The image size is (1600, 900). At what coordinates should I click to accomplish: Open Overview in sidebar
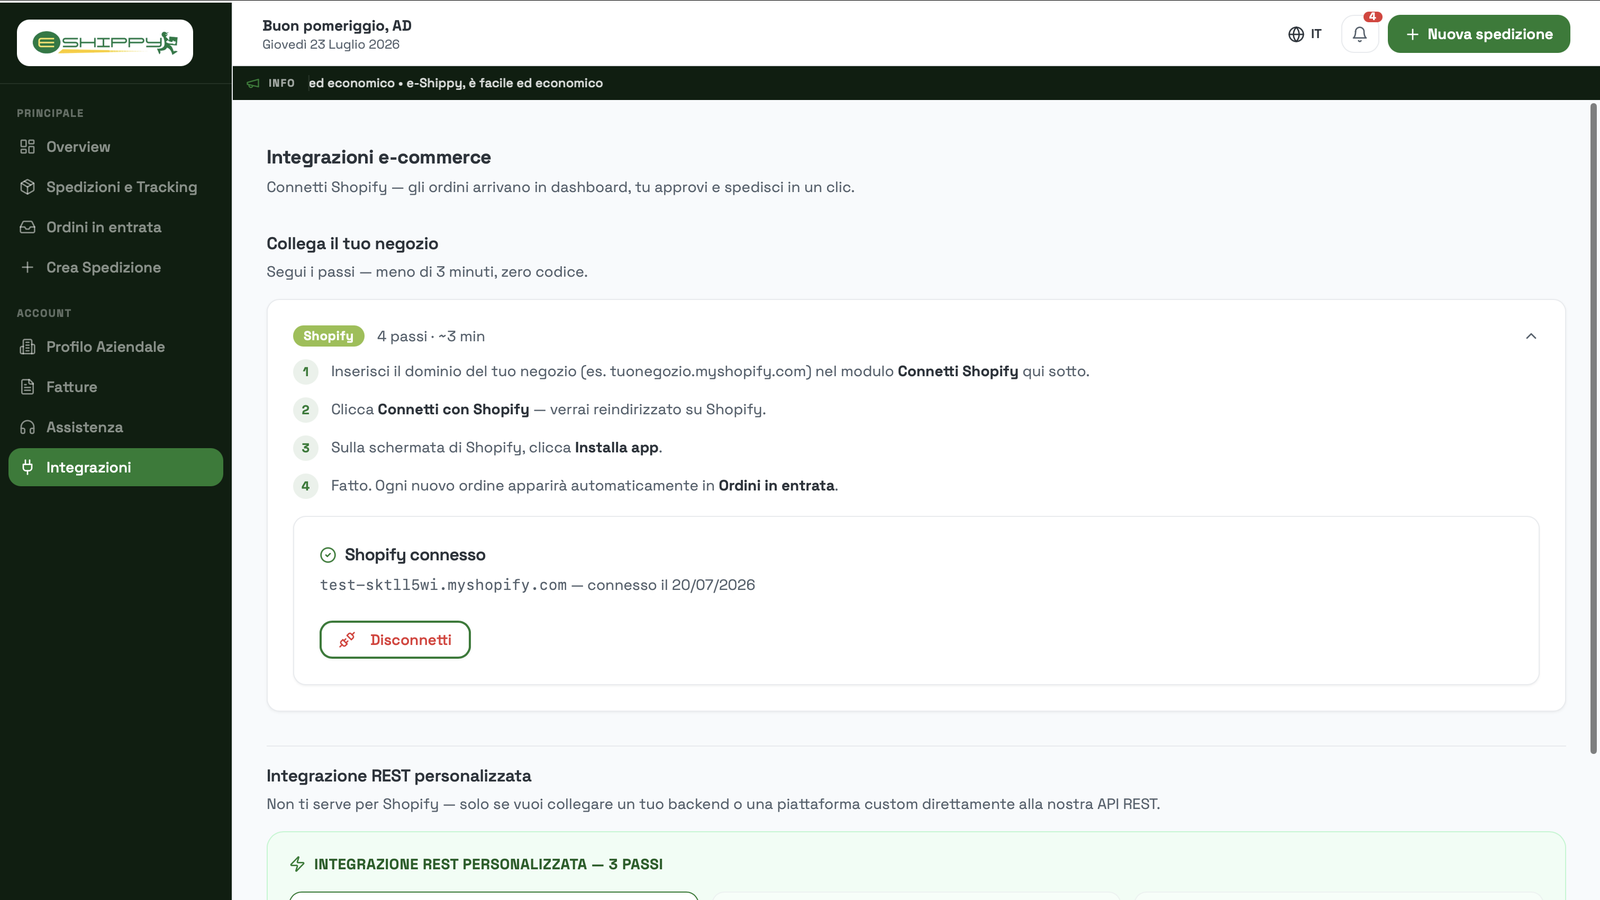tap(116, 147)
